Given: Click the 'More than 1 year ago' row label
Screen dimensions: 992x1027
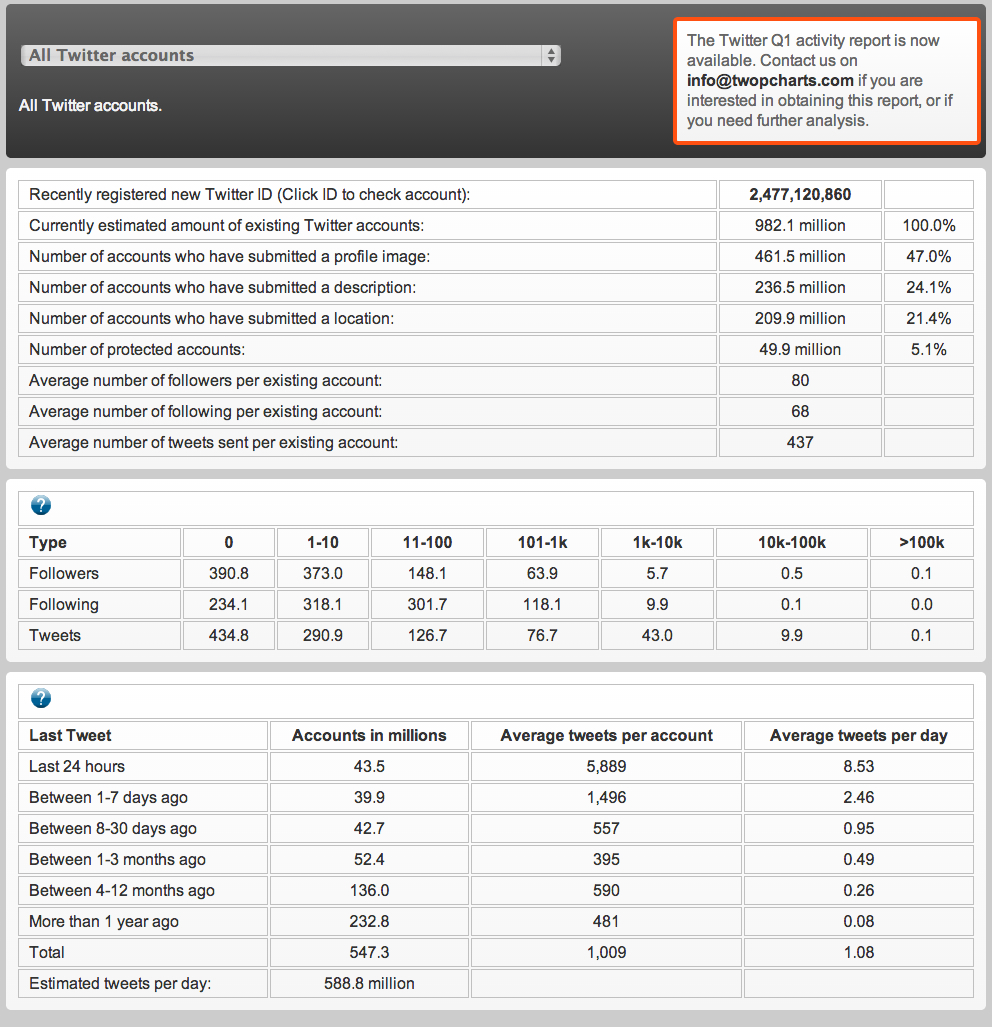Looking at the screenshot, I should (103, 922).
